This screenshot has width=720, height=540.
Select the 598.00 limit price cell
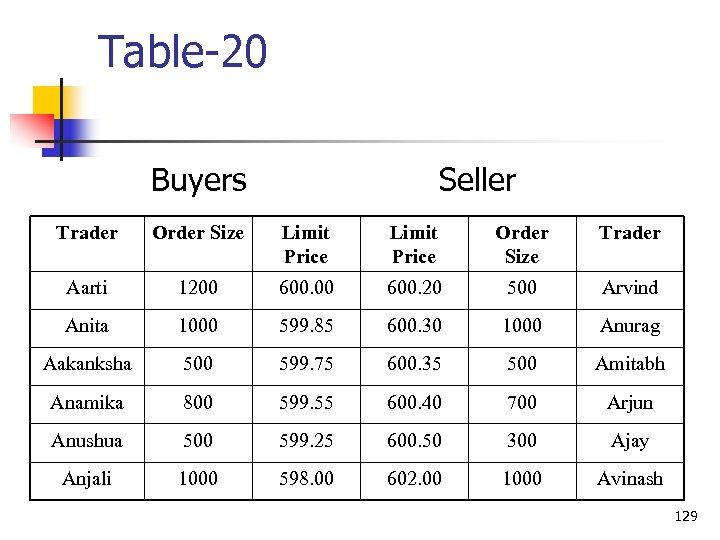306,479
